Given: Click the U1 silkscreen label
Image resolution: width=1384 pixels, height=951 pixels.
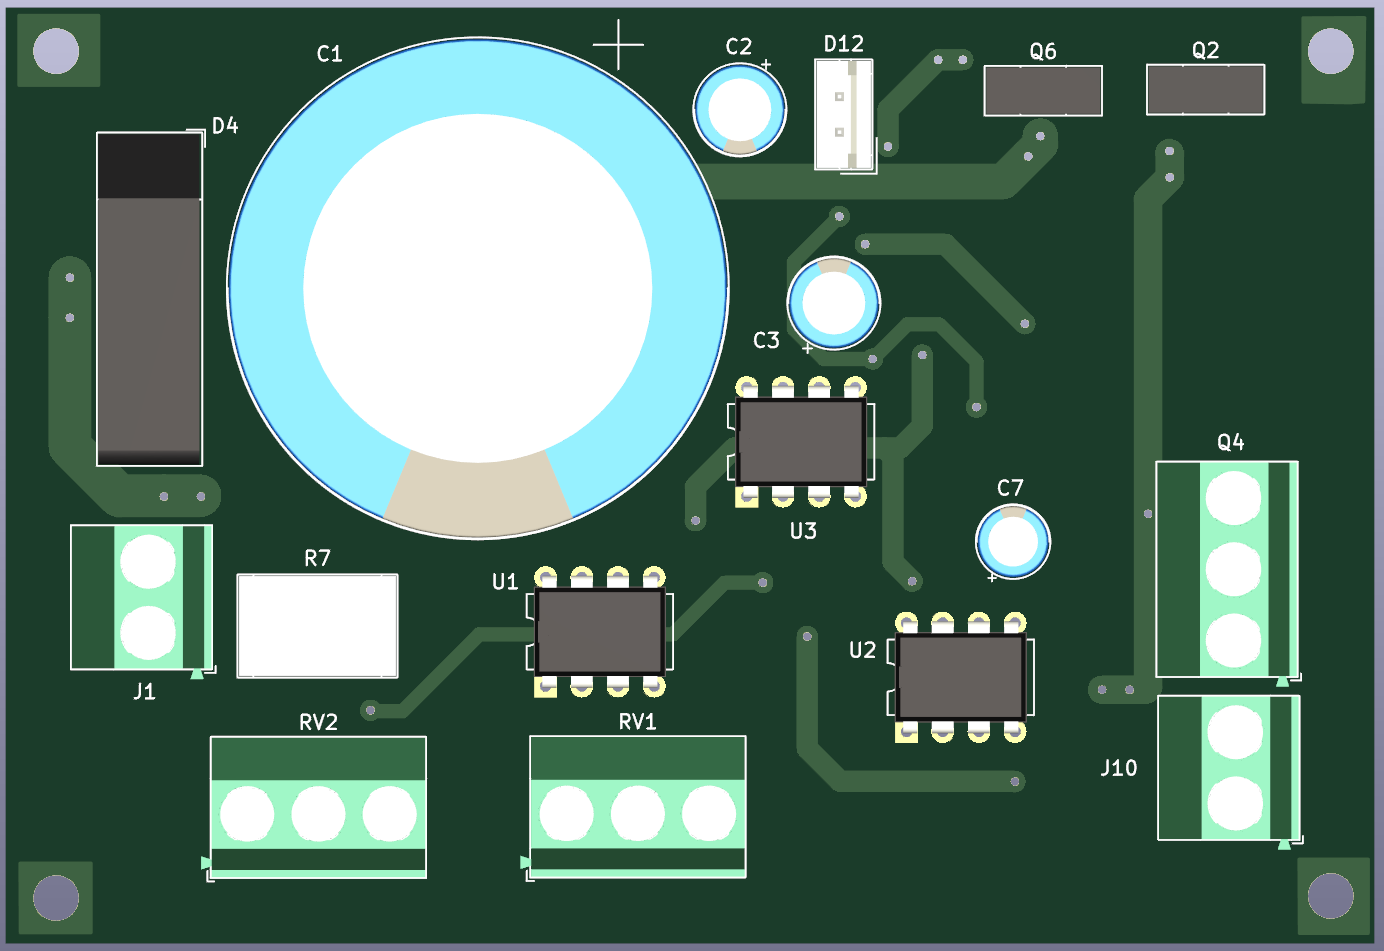Looking at the screenshot, I should click(505, 582).
